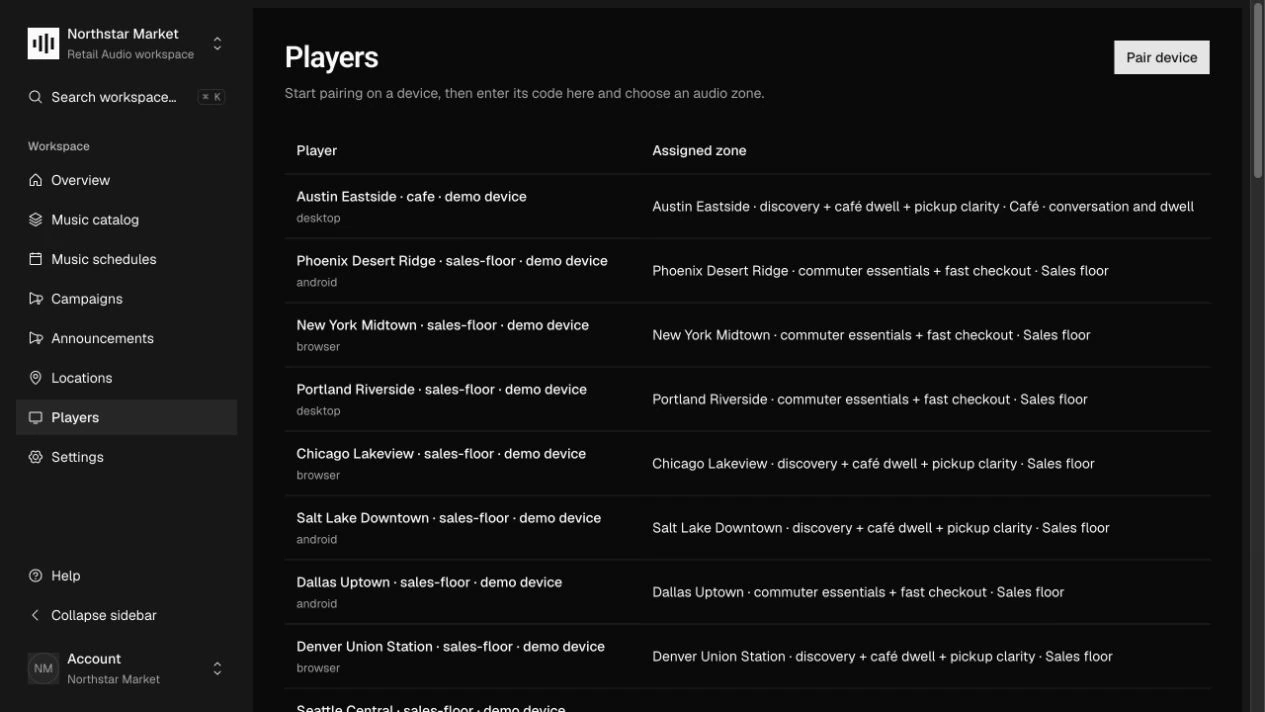
Task: Open Music schedules
Action: (126, 259)
